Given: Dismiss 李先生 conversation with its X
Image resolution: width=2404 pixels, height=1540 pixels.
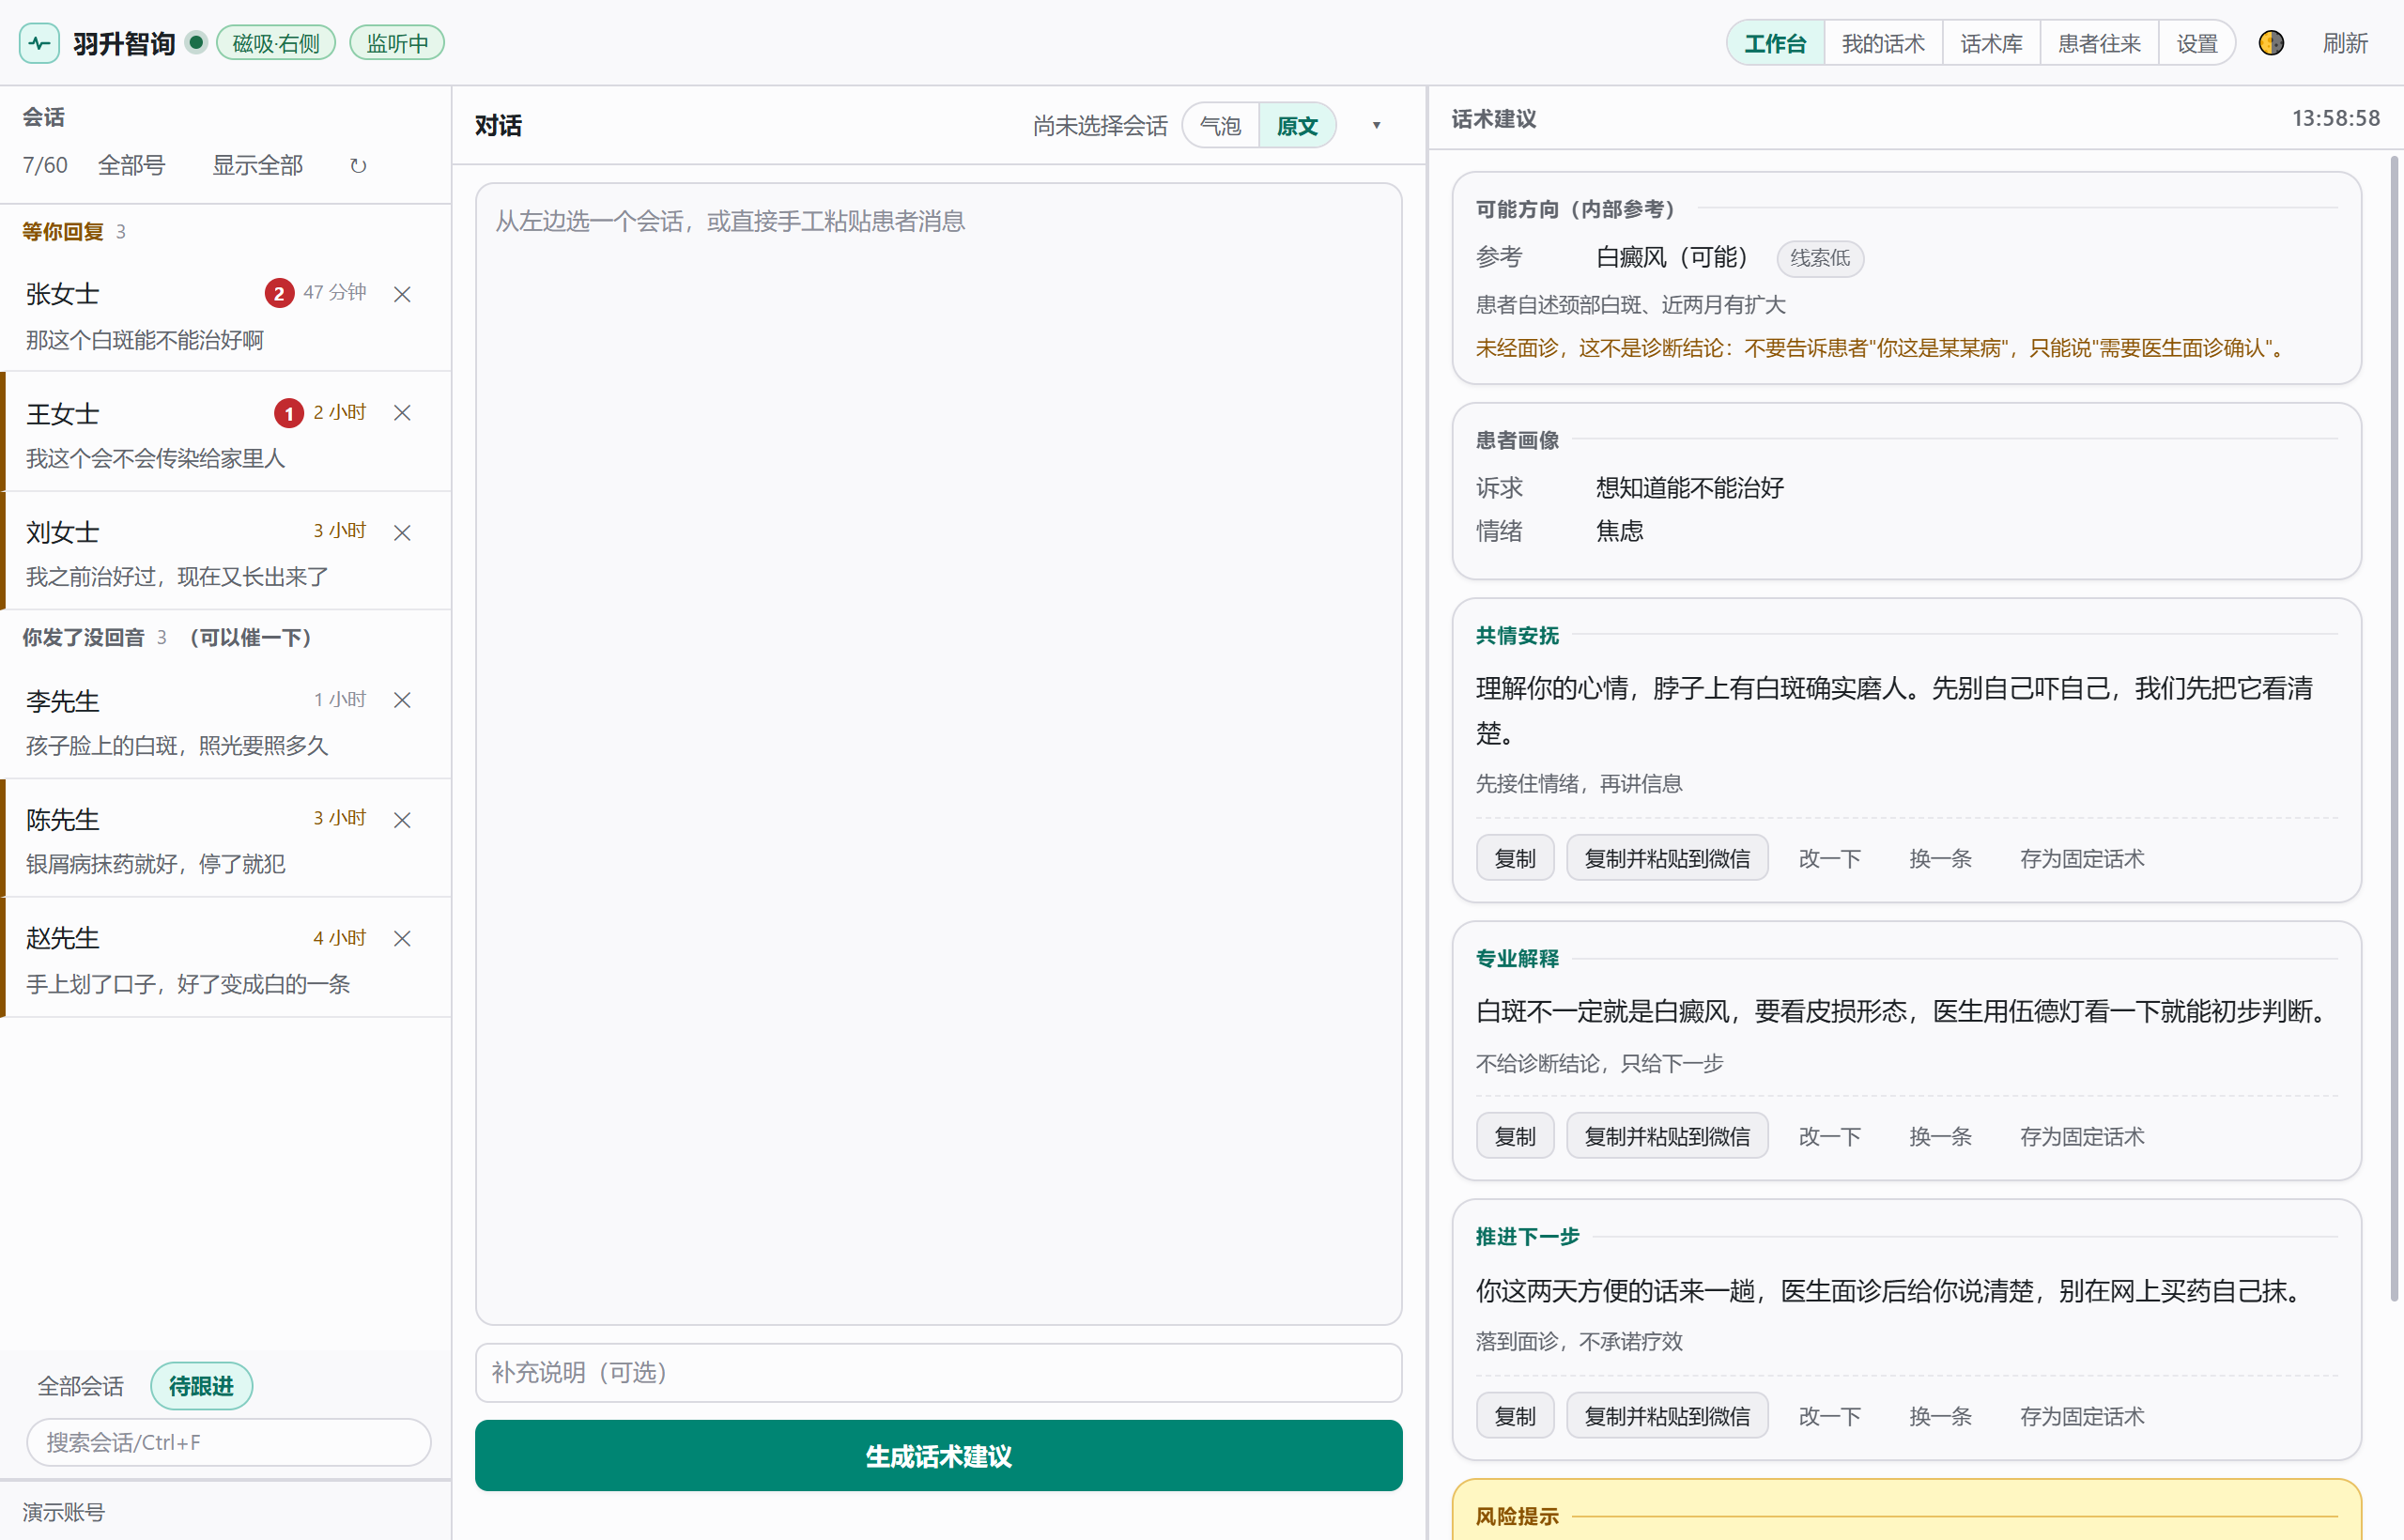Looking at the screenshot, I should 402,700.
